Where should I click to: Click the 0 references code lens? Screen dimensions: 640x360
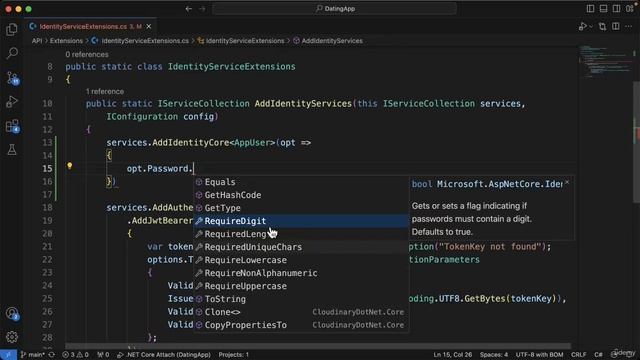(x=87, y=54)
